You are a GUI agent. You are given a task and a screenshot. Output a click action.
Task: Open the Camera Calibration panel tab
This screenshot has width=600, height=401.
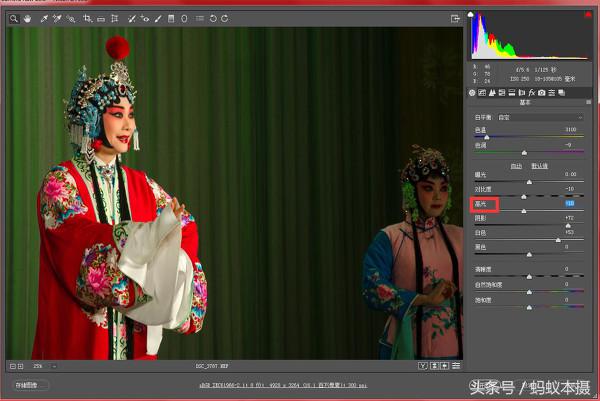pyautogui.click(x=542, y=93)
